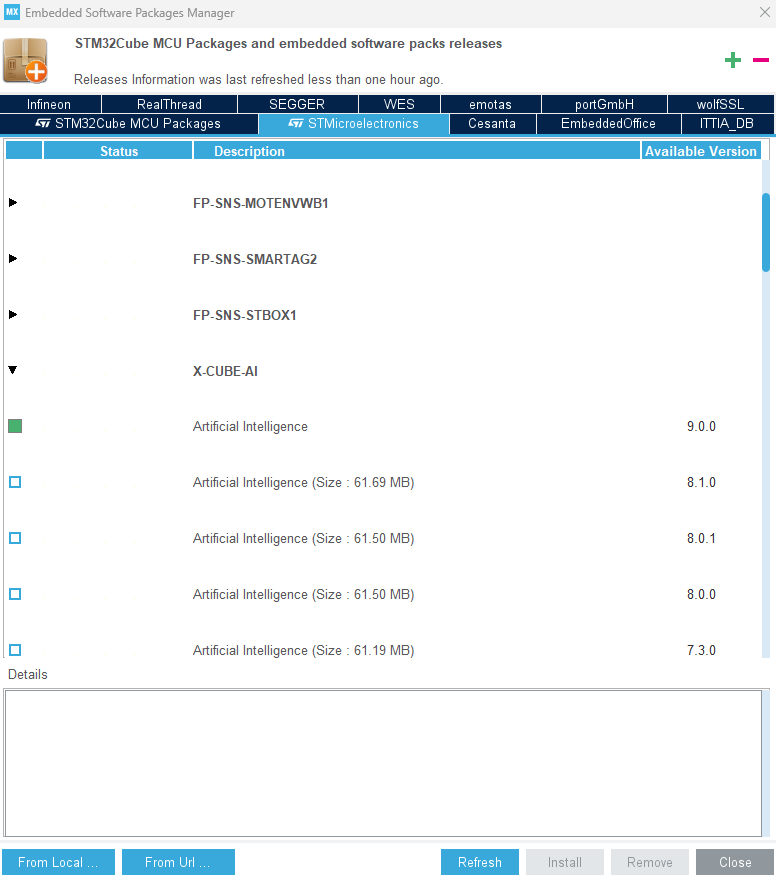
Task: Click the Remove button
Action: click(x=650, y=862)
